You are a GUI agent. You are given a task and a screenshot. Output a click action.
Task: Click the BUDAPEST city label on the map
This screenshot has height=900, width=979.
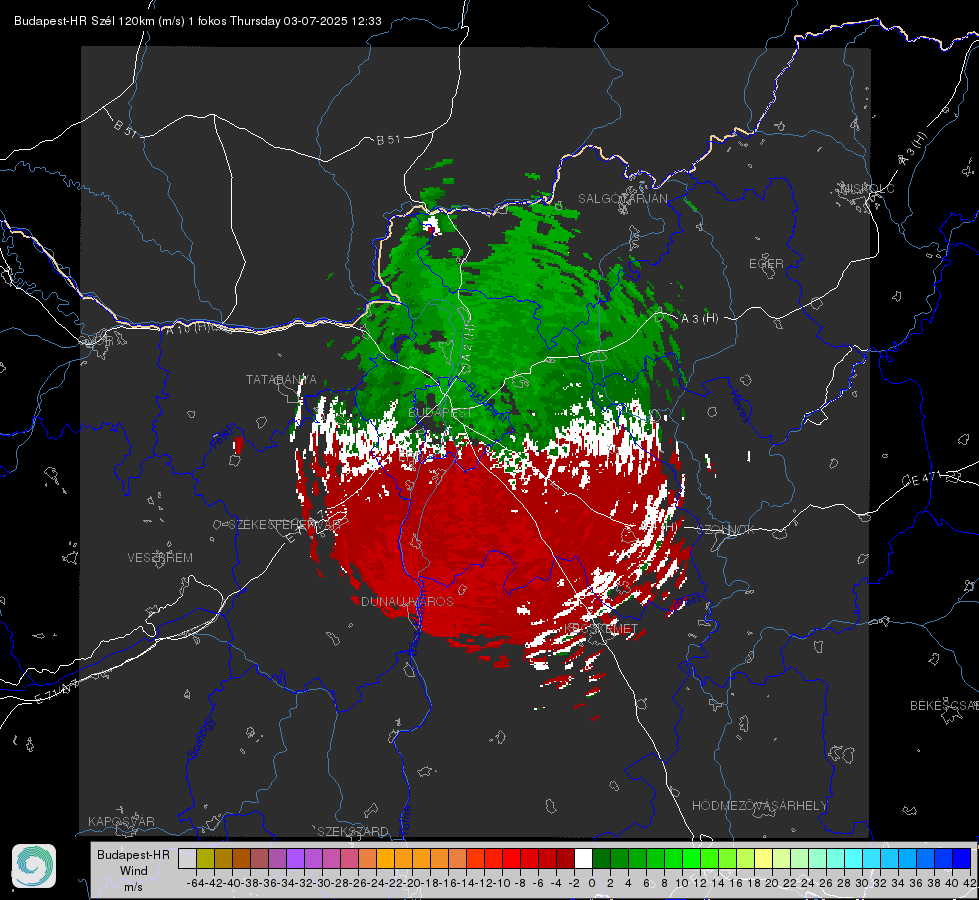pyautogui.click(x=440, y=413)
